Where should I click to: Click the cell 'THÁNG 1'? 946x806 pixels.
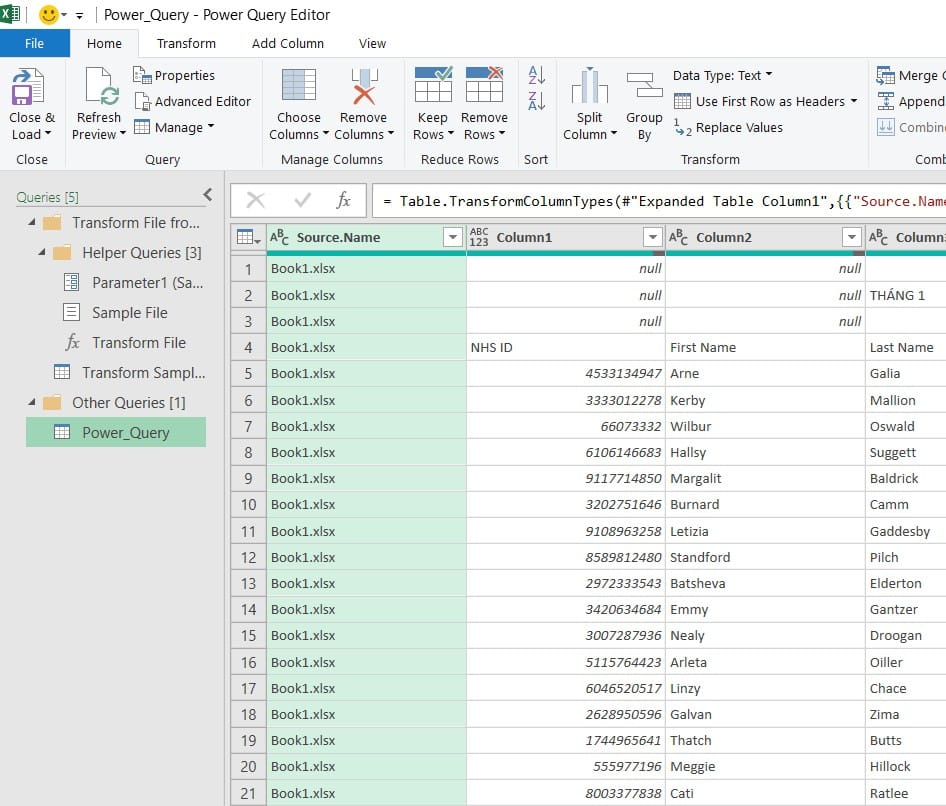click(x=906, y=295)
